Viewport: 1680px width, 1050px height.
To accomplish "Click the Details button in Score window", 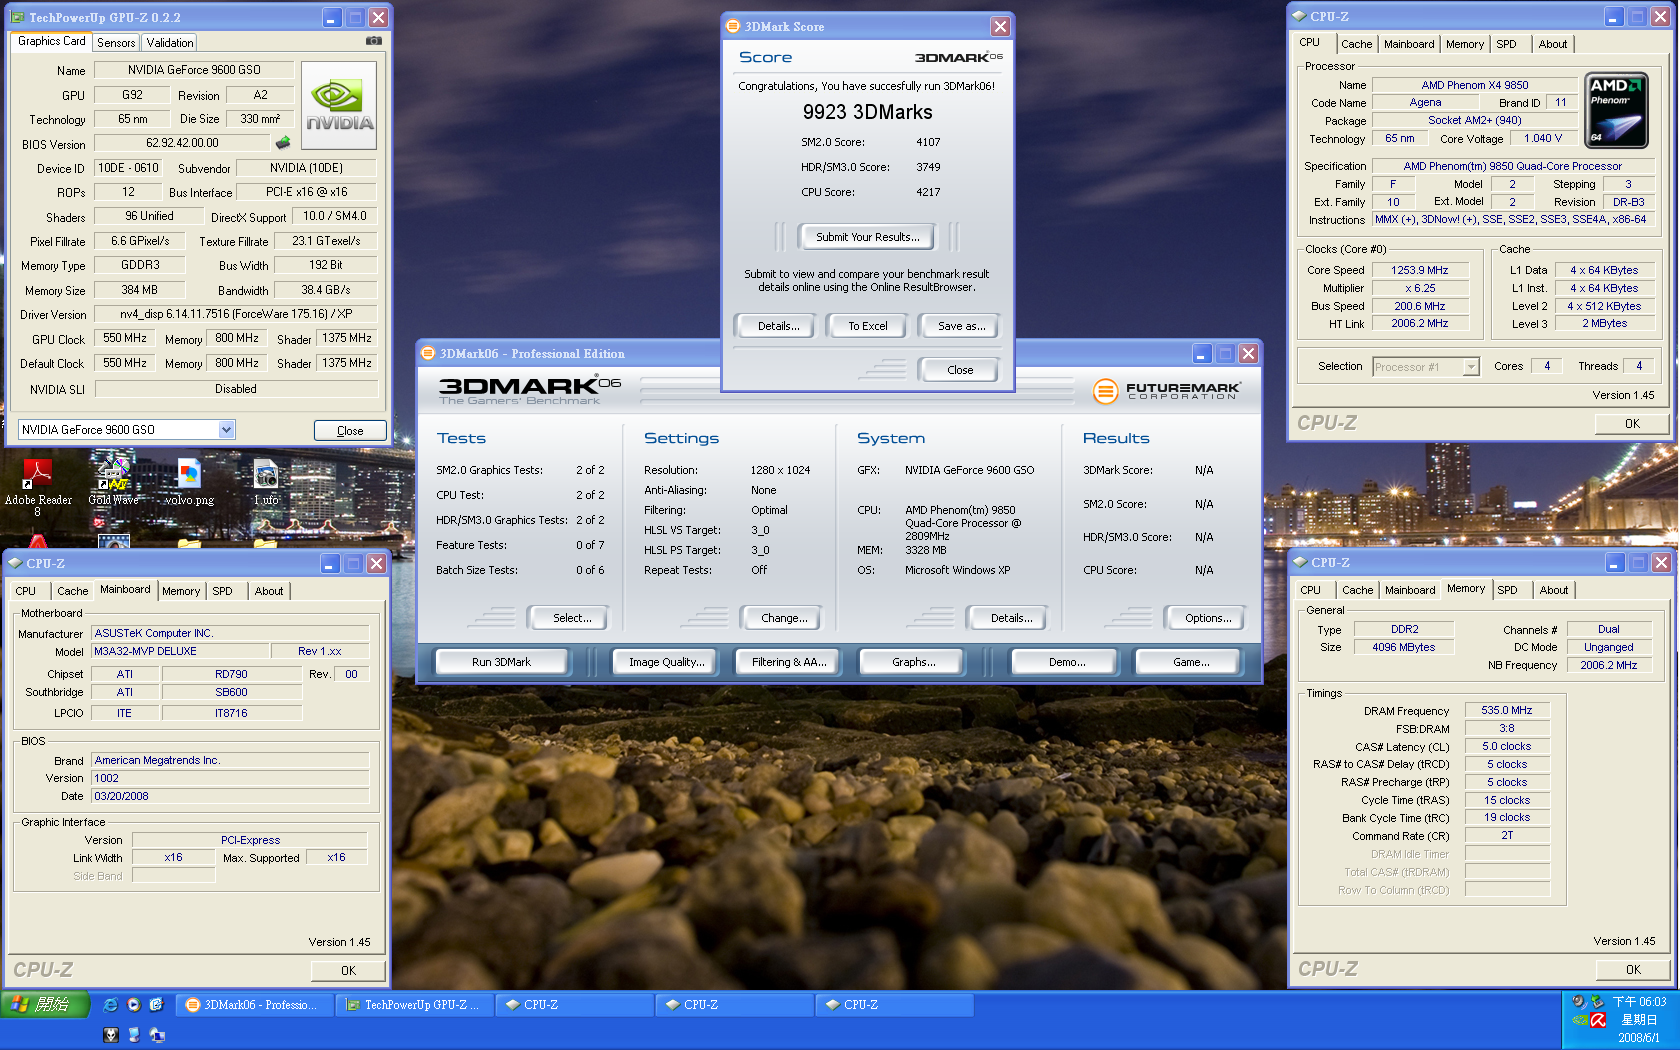I will tap(778, 326).
